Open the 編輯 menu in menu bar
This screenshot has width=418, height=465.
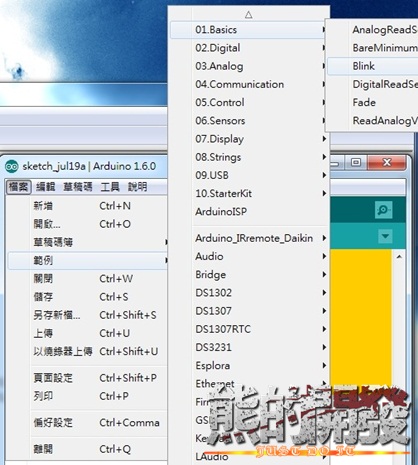click(x=46, y=187)
